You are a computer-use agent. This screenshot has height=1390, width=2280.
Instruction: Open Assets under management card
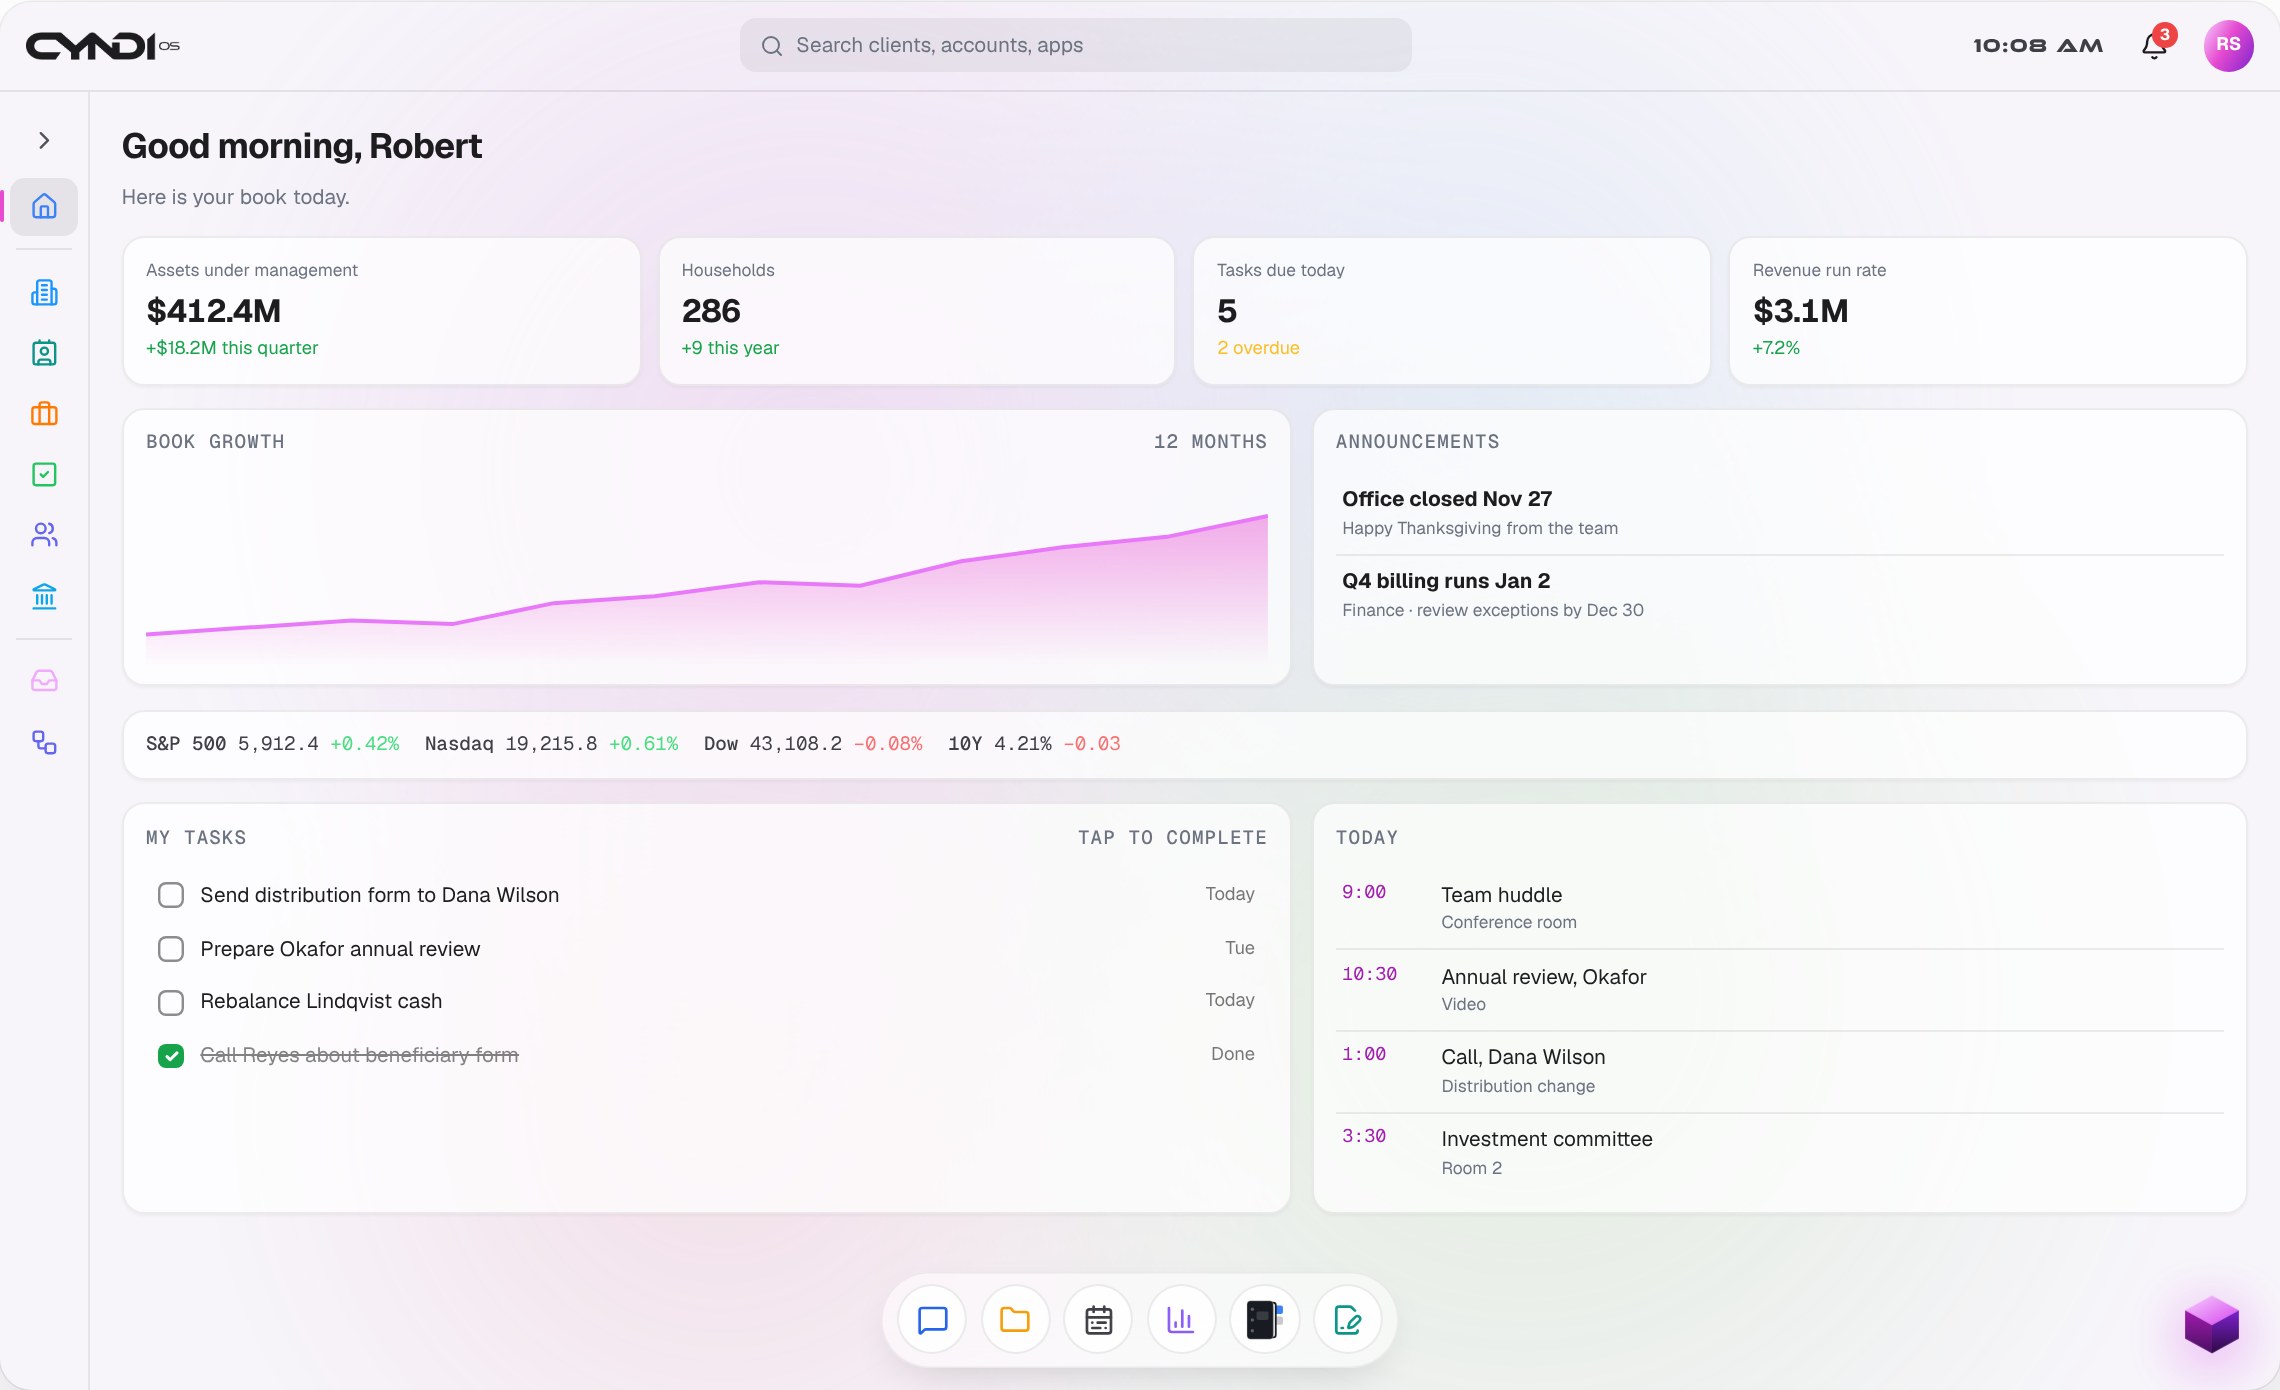click(381, 311)
